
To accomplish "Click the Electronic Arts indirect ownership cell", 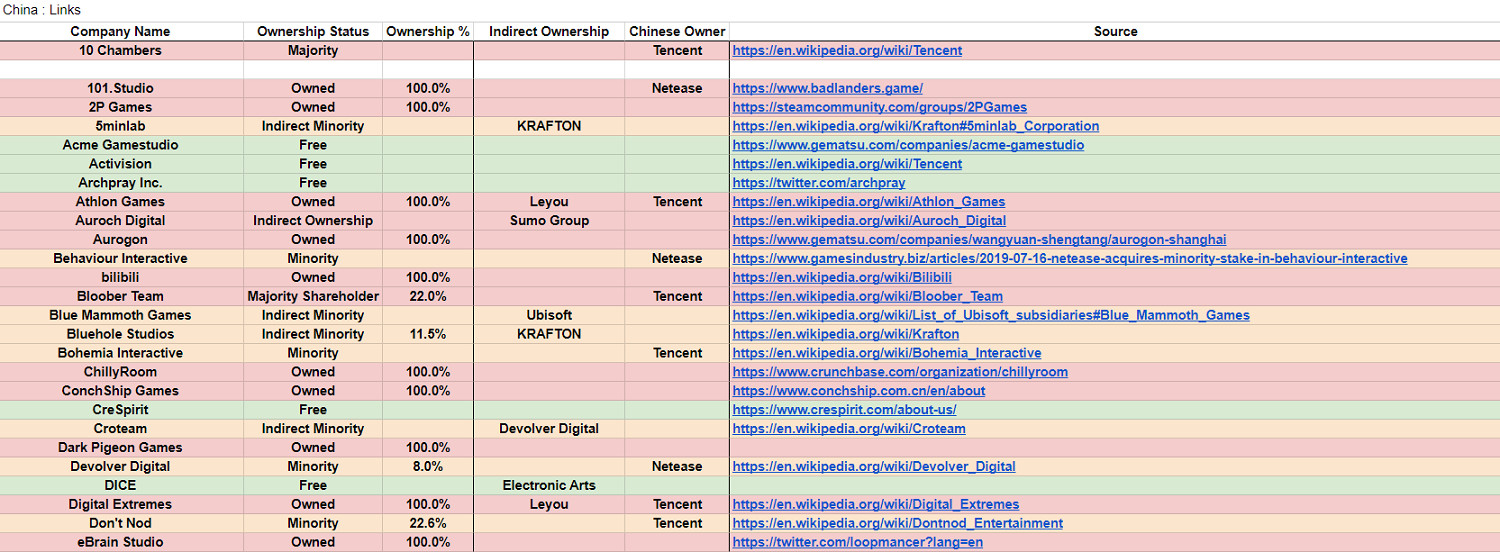I will (x=549, y=485).
